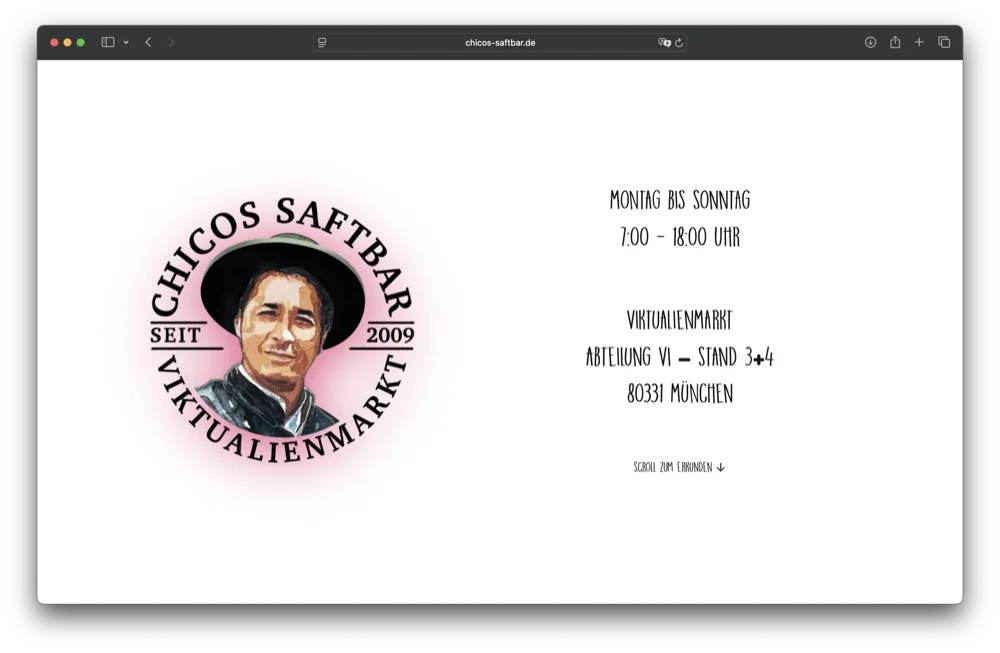Go back to the previous page

[x=148, y=42]
